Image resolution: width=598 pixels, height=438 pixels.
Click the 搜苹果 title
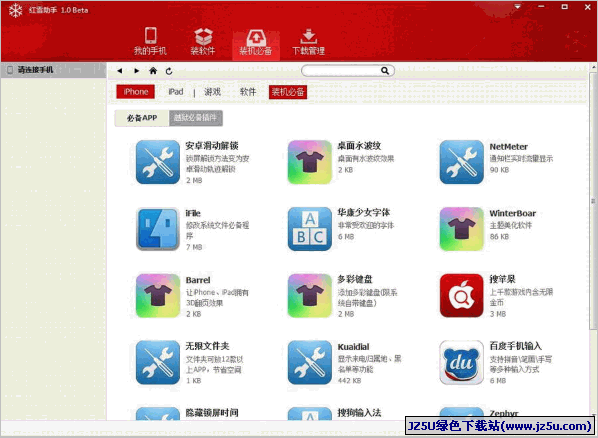(503, 279)
